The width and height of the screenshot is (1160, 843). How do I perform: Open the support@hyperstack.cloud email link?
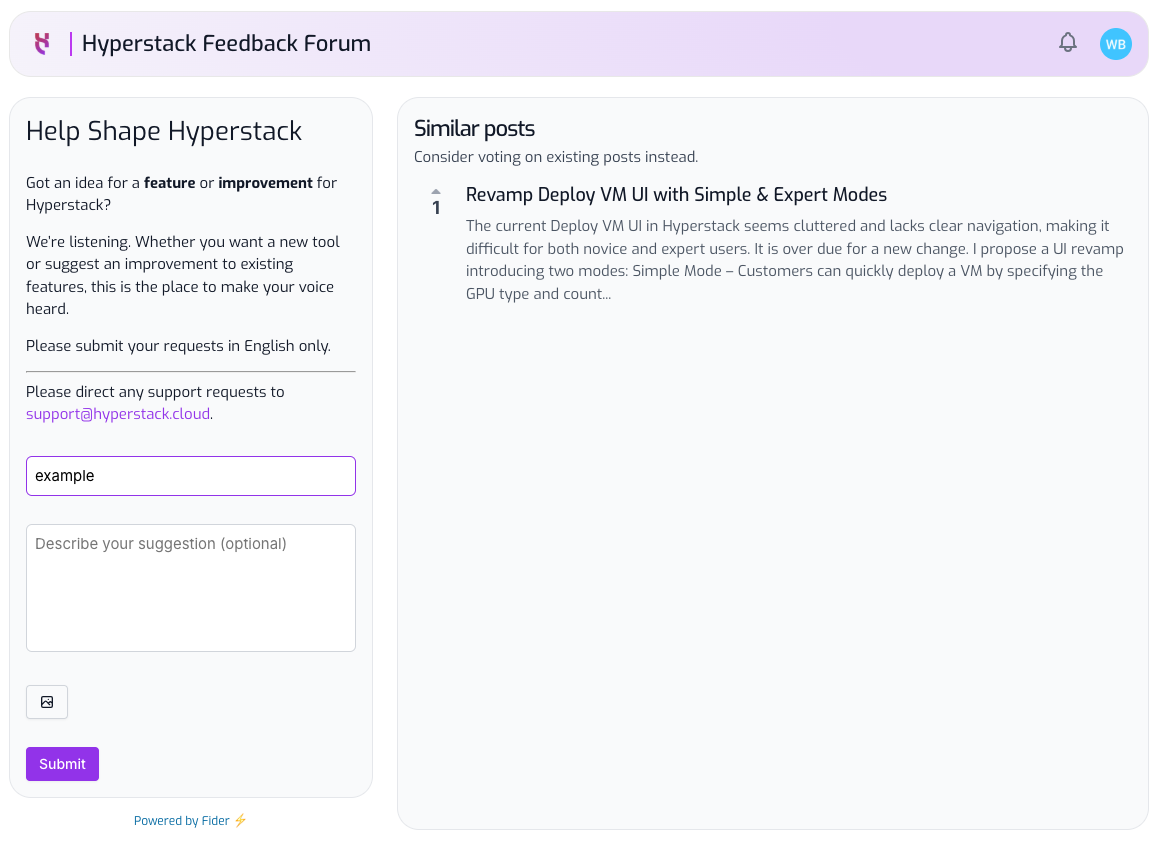point(118,414)
